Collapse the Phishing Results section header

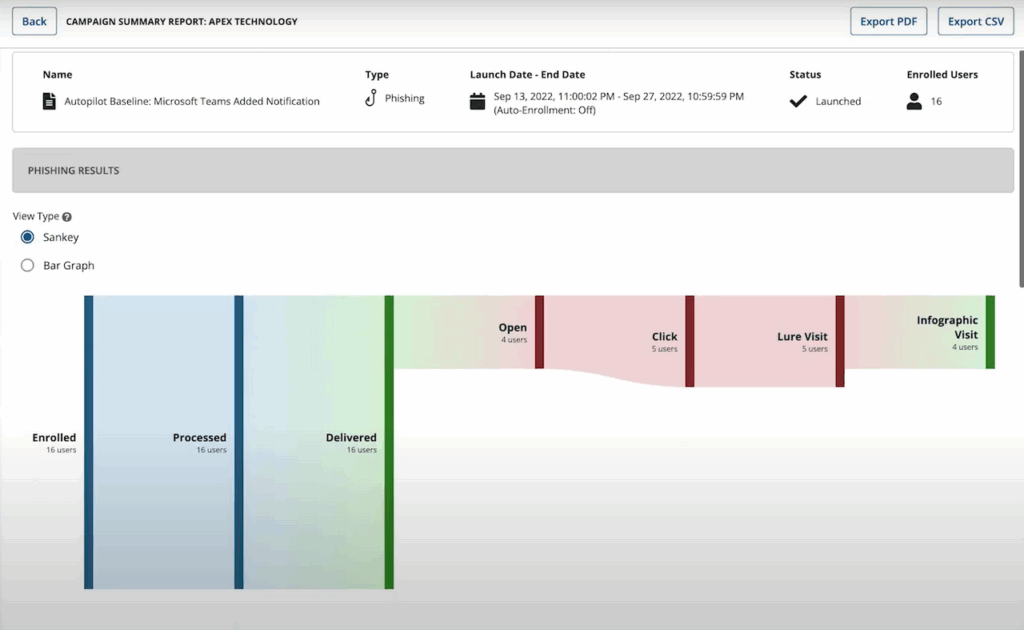512,171
